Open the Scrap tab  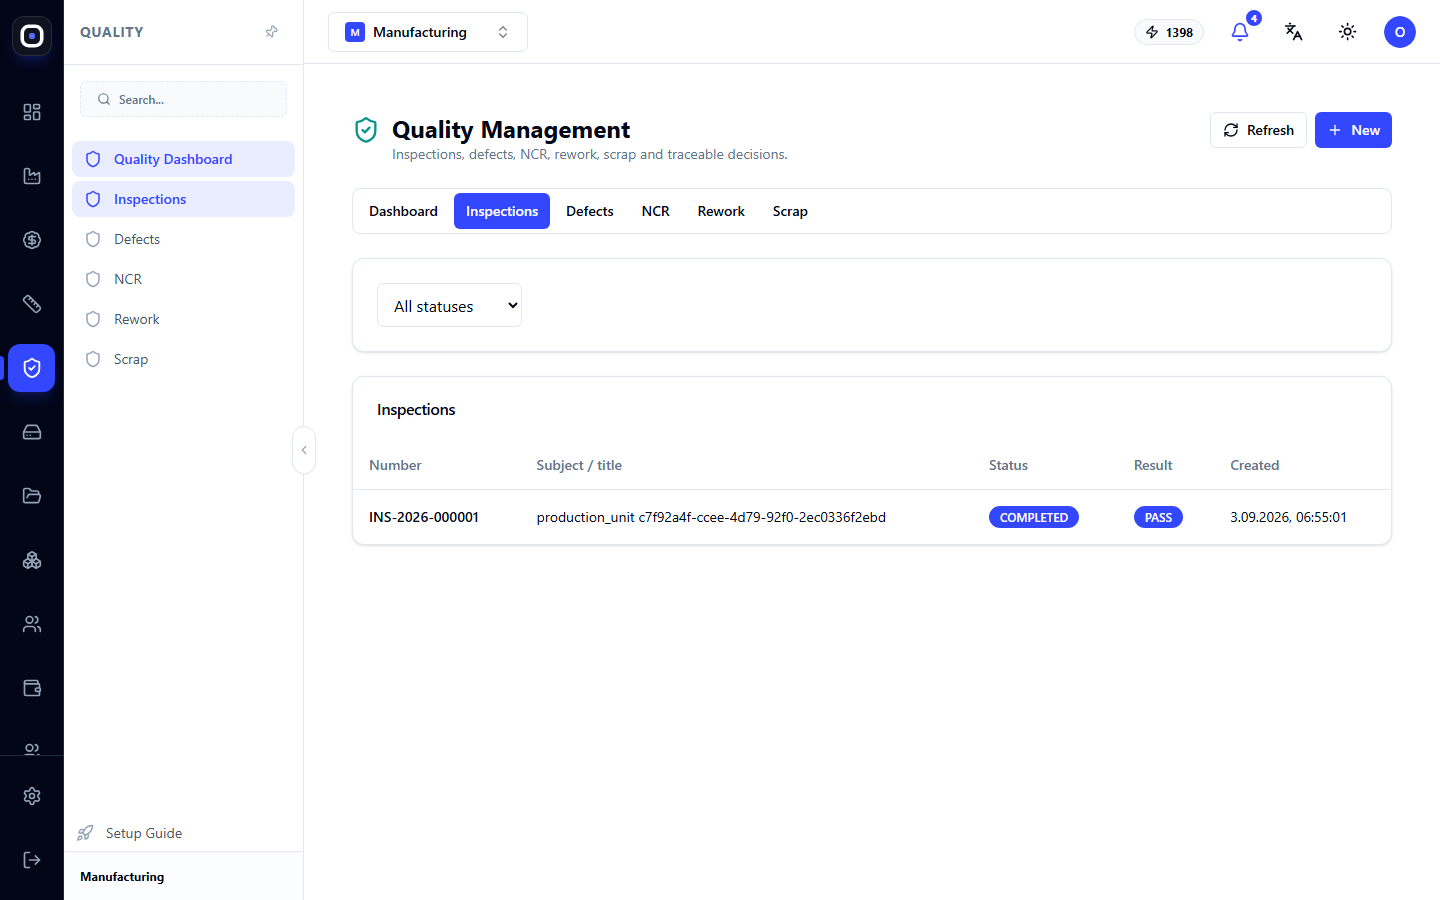pos(790,211)
